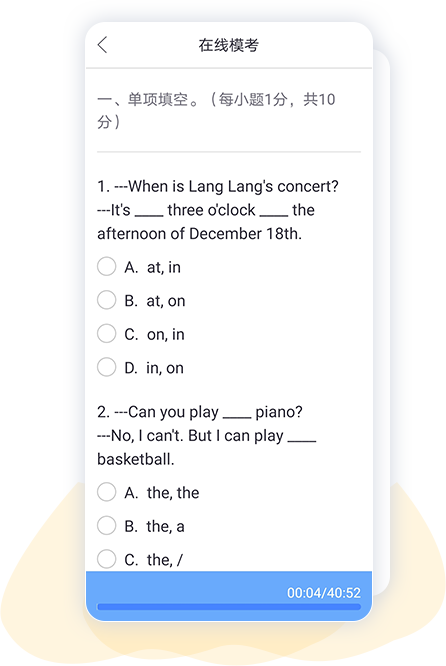Click the 'the, the' answer label text
The height and width of the screenshot is (666, 446).
[173, 493]
